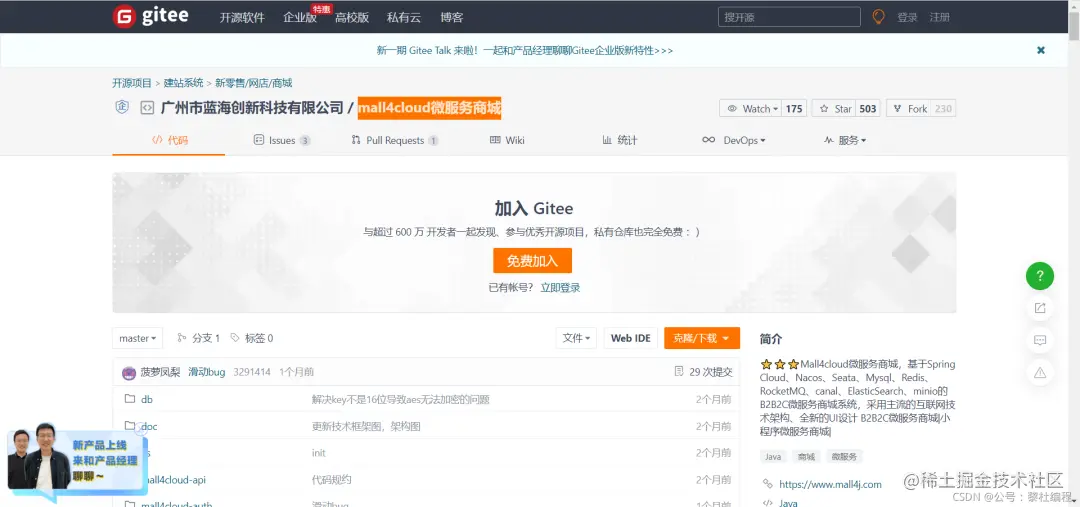Switch to the 代码 tab

(169, 140)
